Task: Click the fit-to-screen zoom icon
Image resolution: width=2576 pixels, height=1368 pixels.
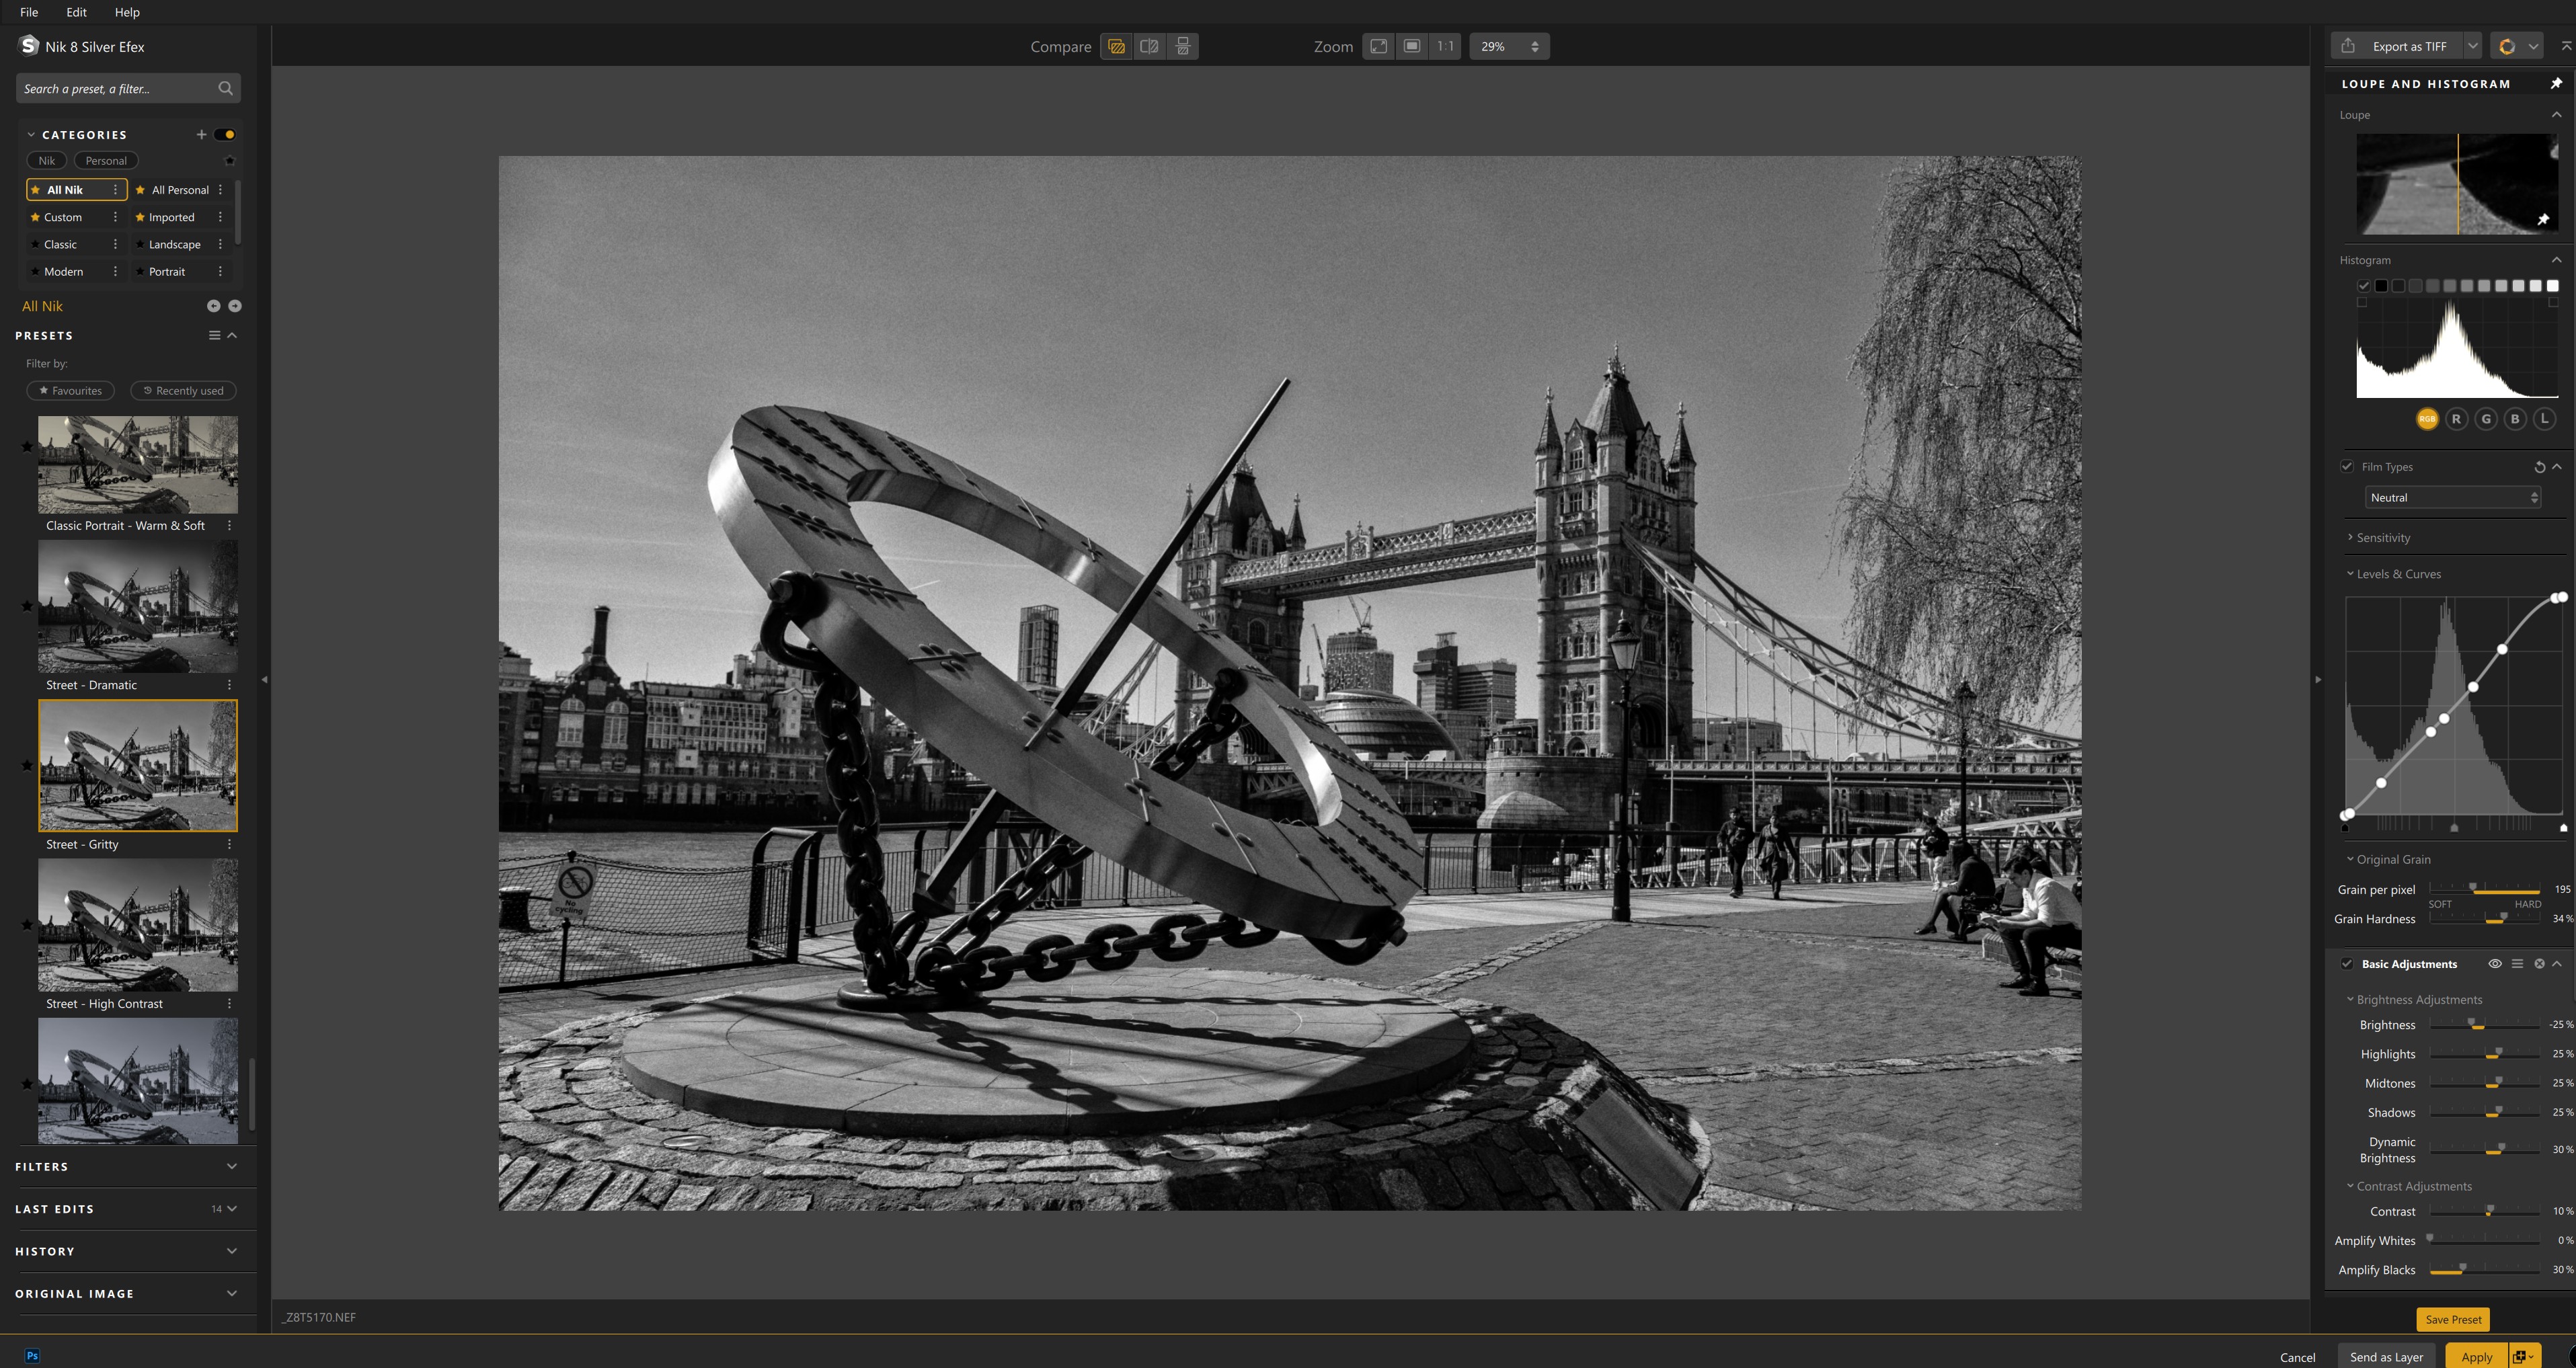Action: 1378,46
